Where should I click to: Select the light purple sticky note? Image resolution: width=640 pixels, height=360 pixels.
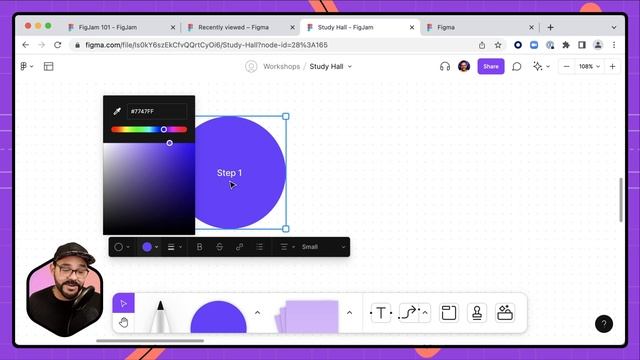click(x=308, y=316)
